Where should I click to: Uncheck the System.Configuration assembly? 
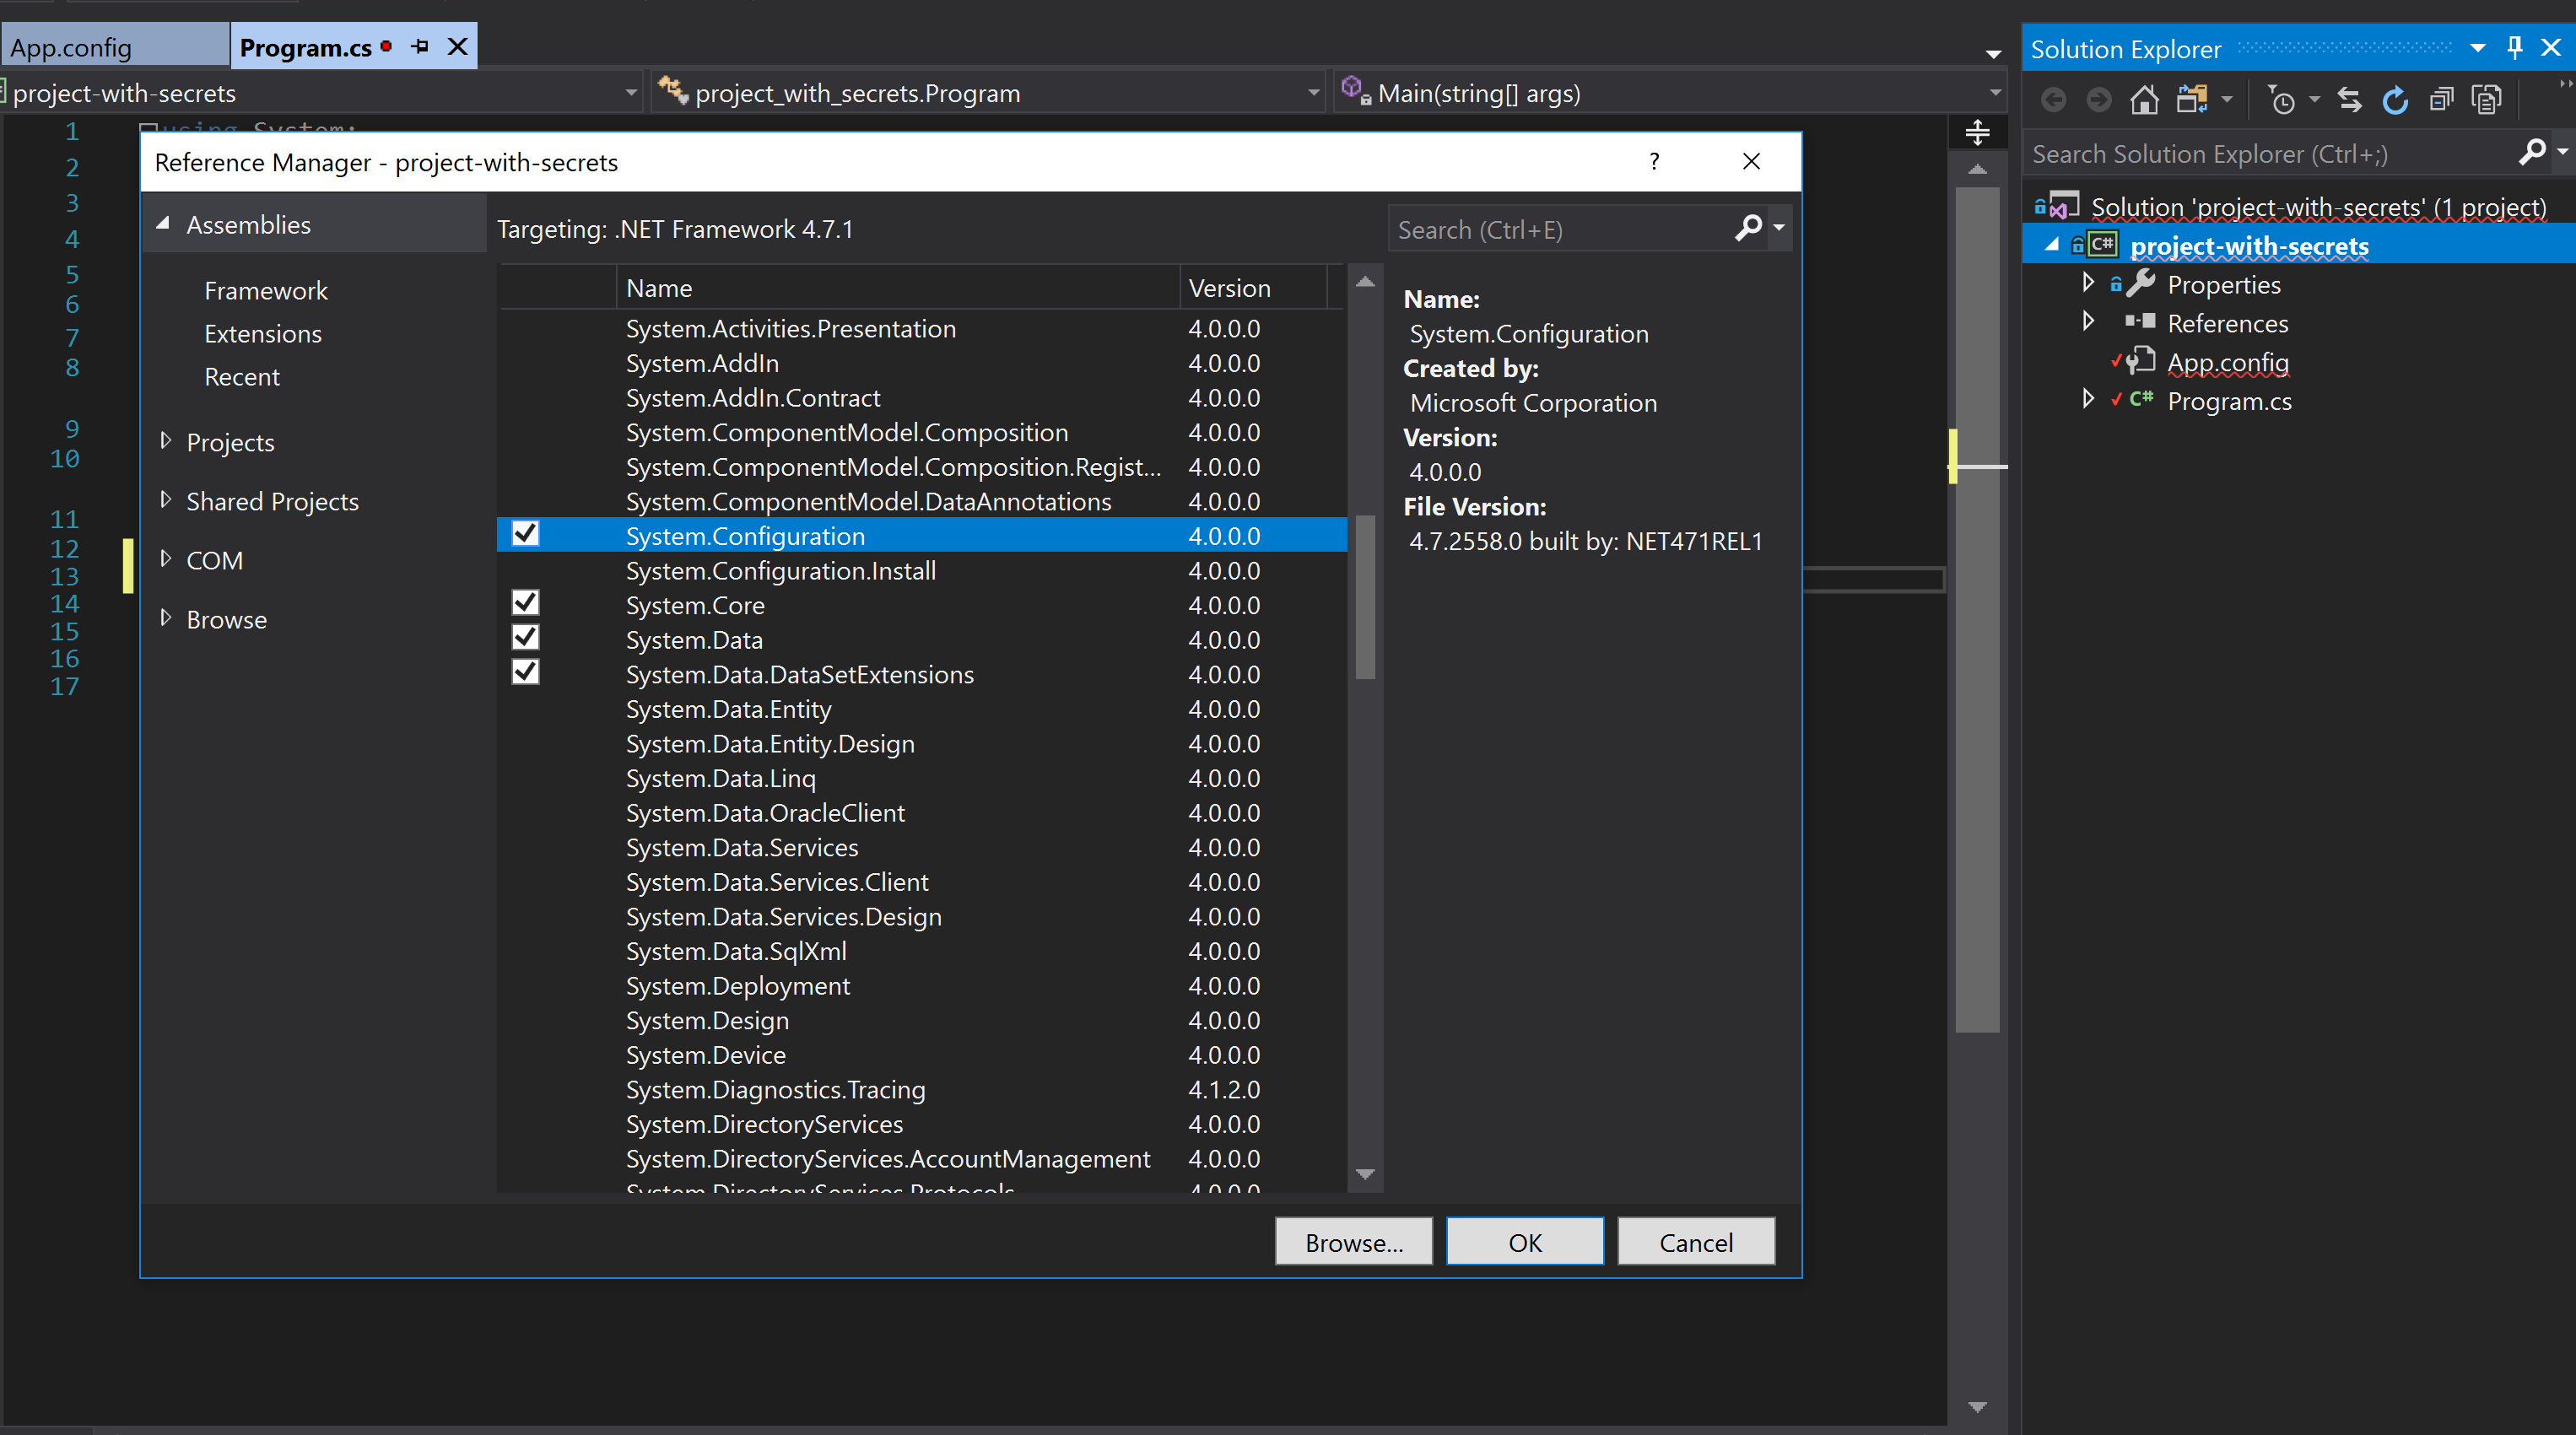tap(525, 534)
